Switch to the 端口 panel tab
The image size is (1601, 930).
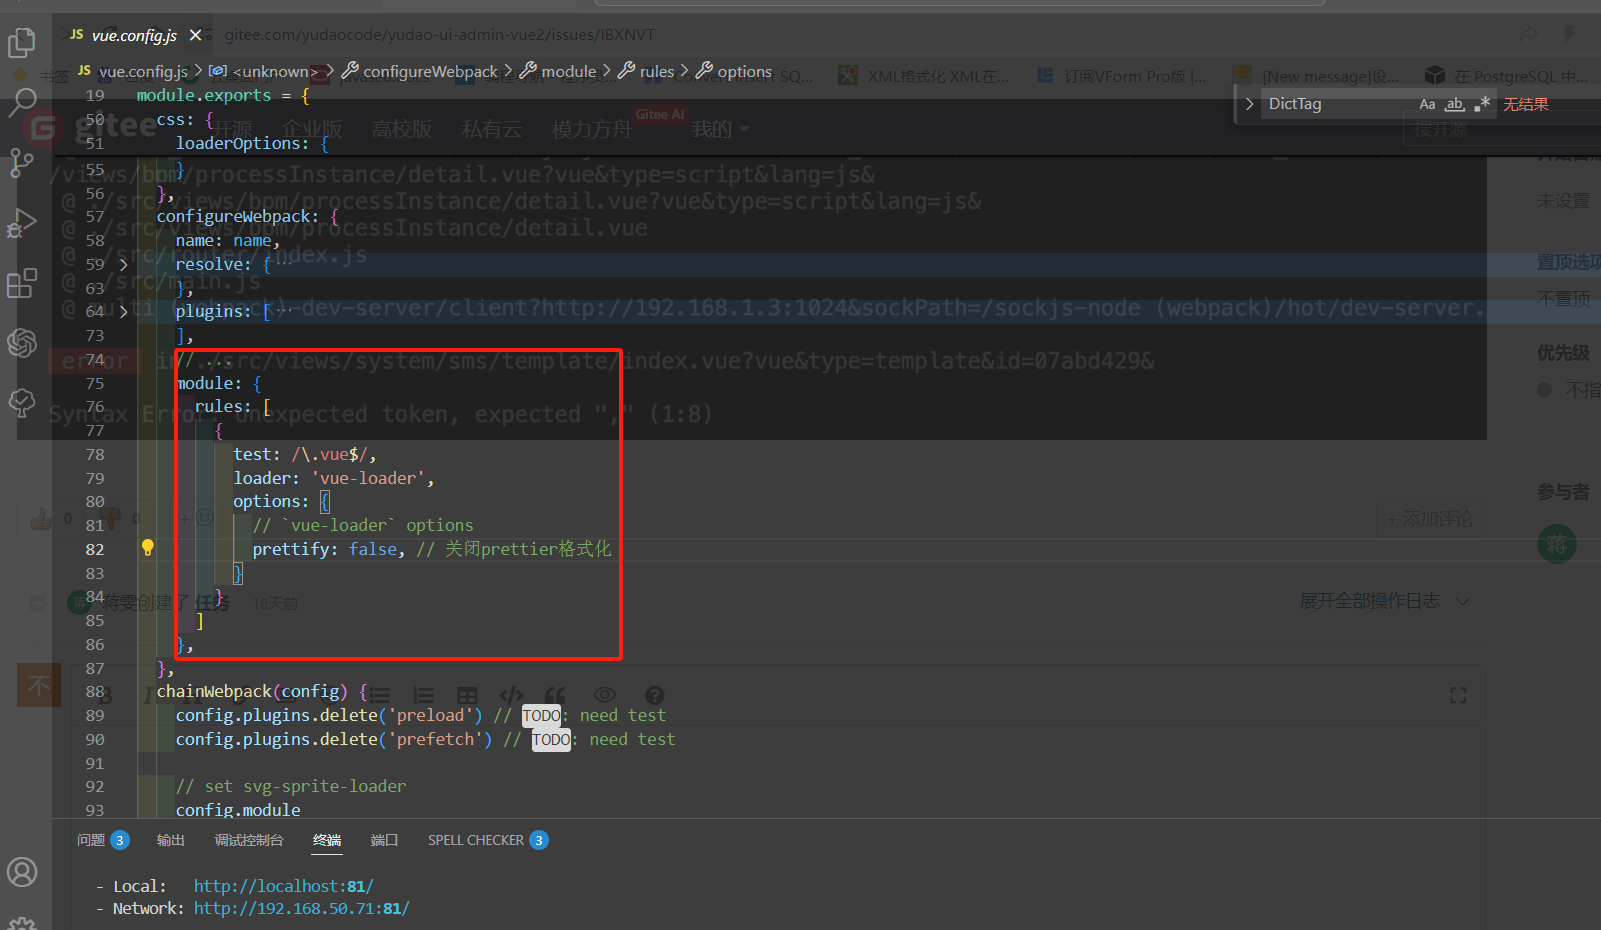click(384, 840)
